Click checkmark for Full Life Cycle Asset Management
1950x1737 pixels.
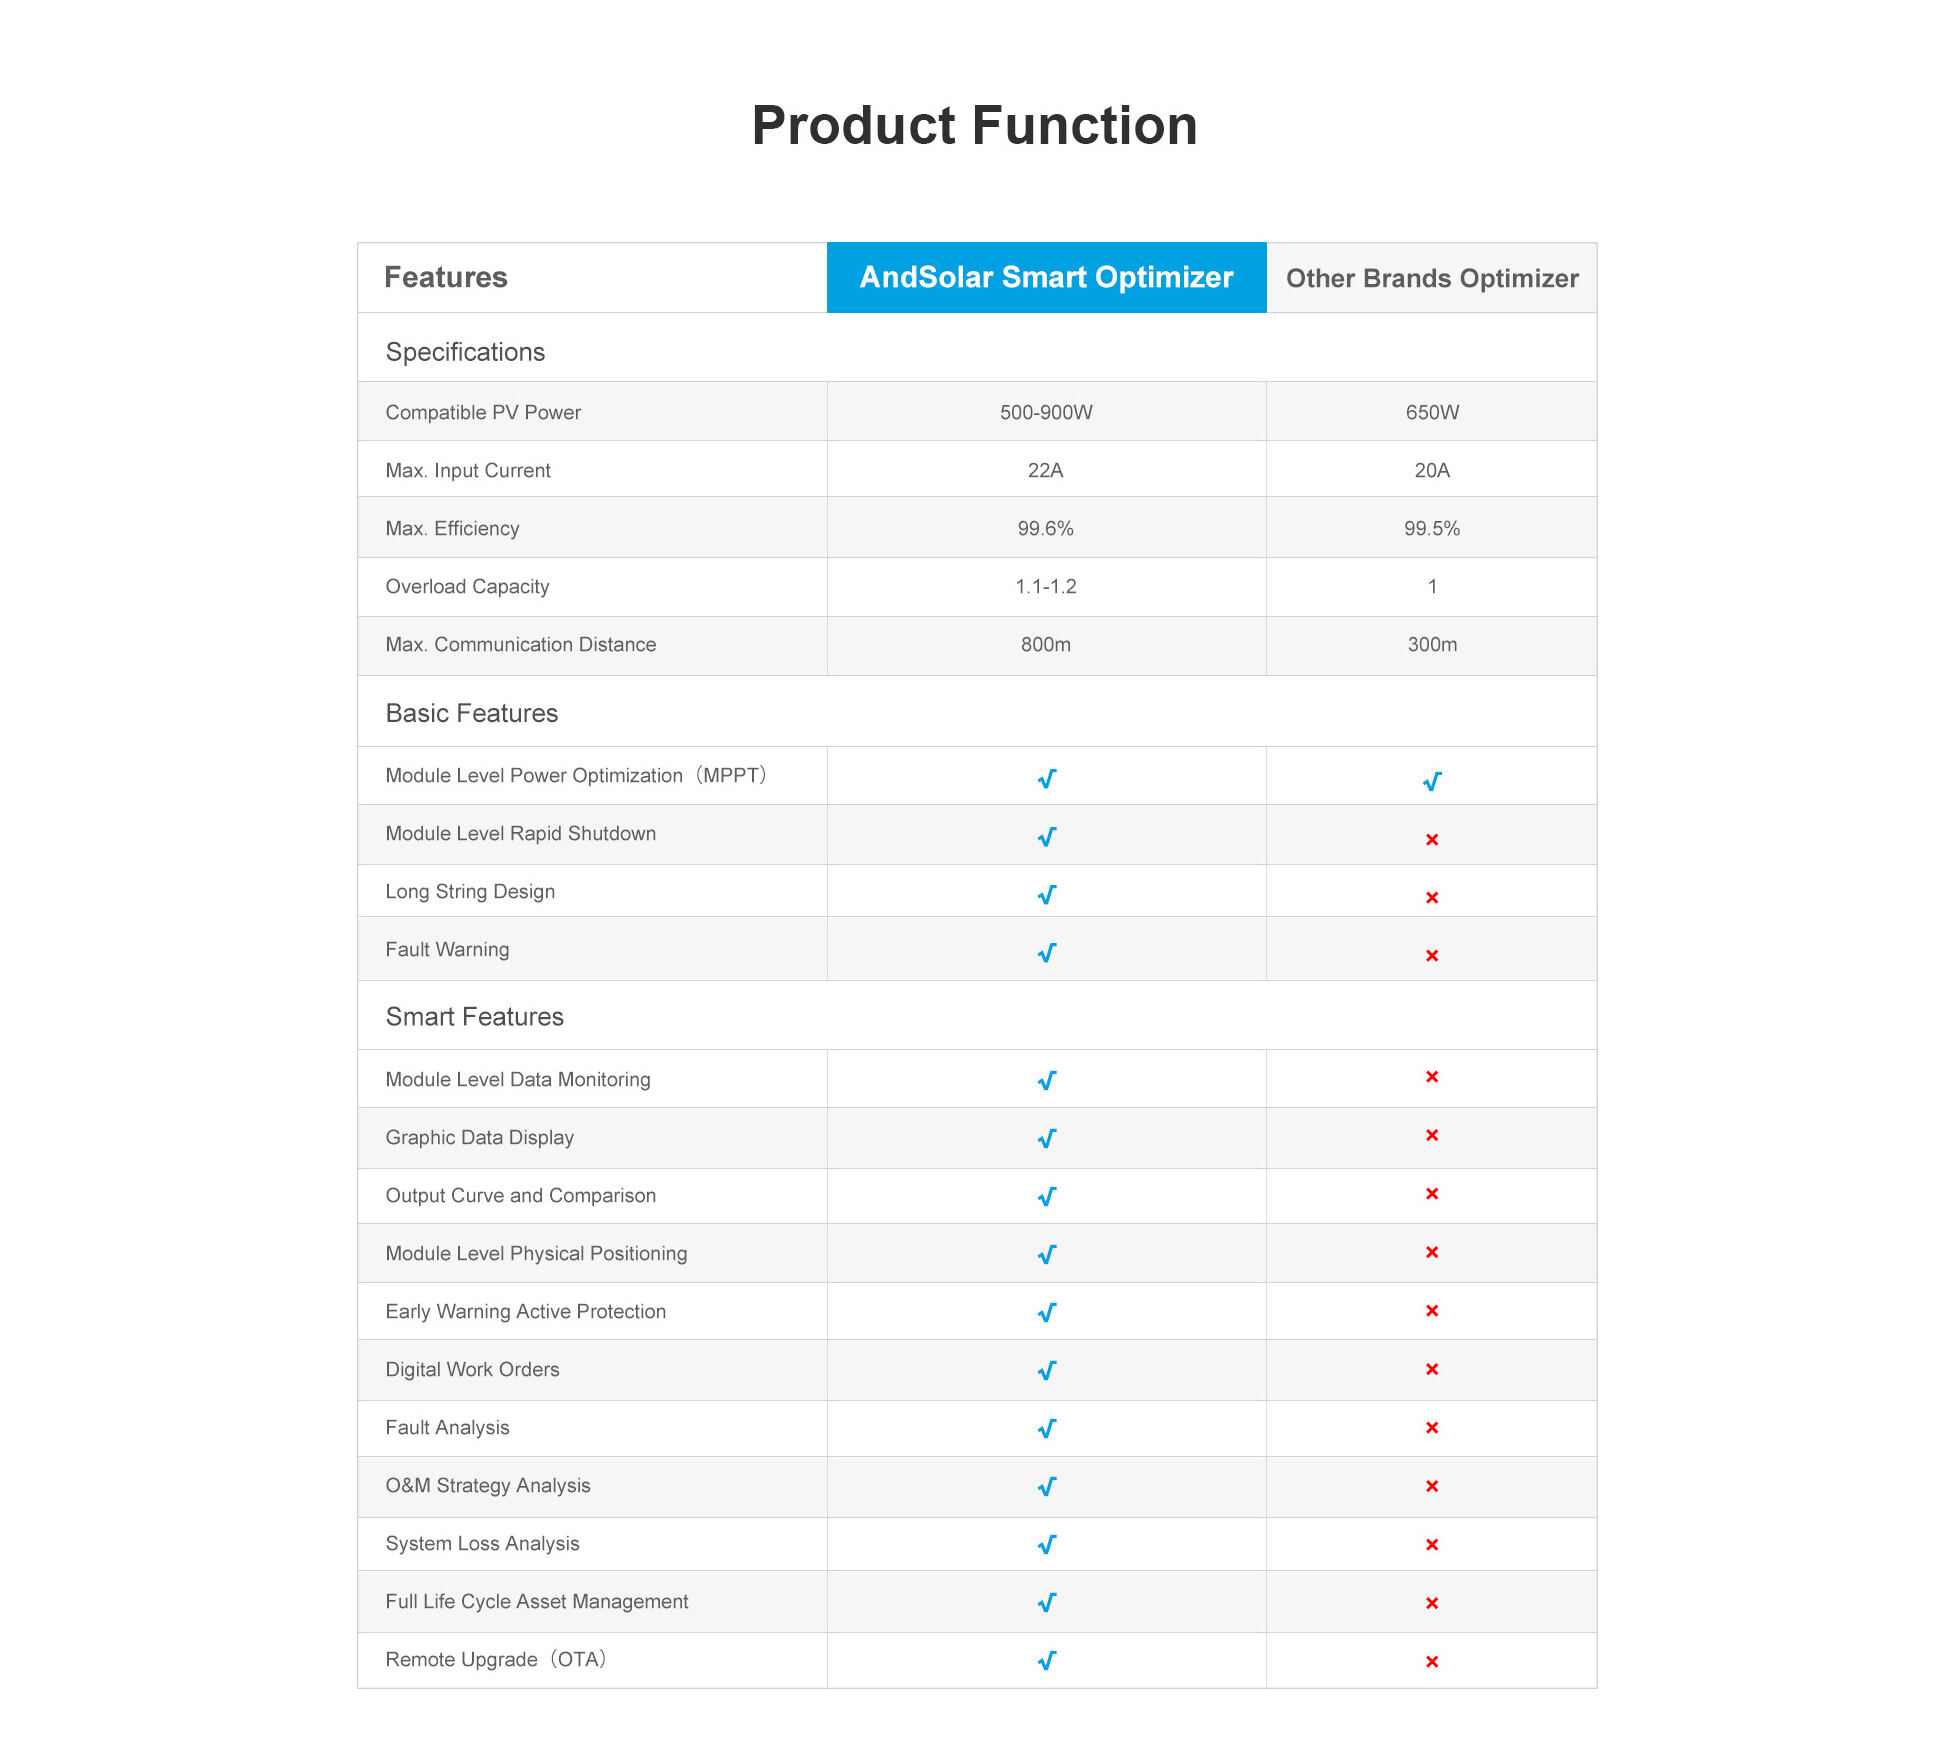click(x=1046, y=1603)
